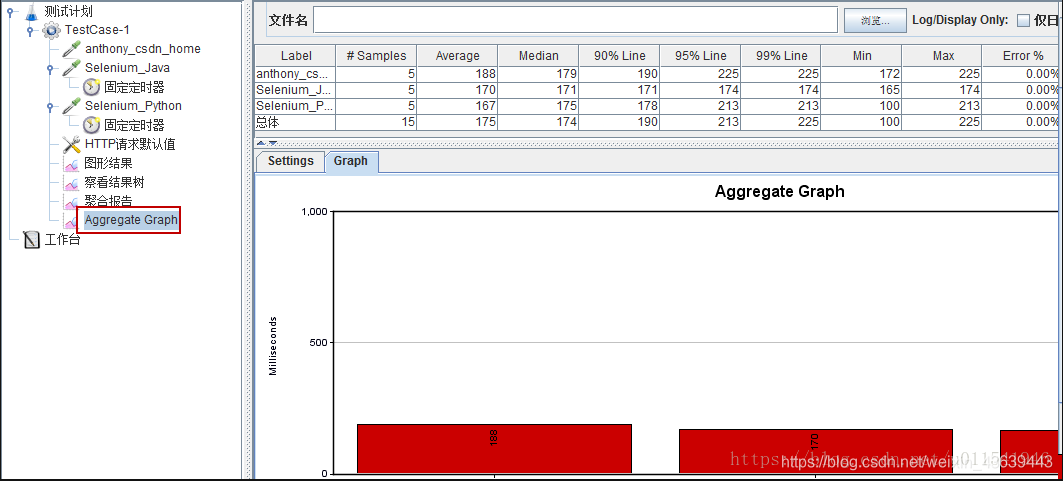Collapse the Selenium_Python tree node

click(50, 106)
